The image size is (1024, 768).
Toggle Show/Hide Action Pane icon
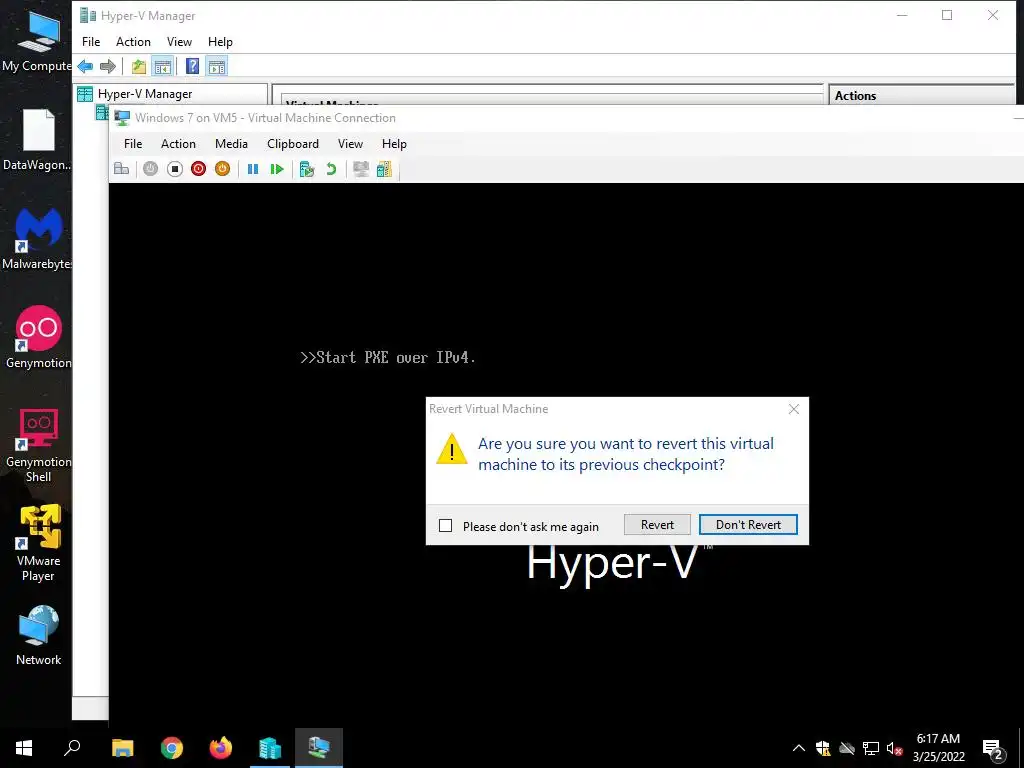pyautogui.click(x=217, y=66)
